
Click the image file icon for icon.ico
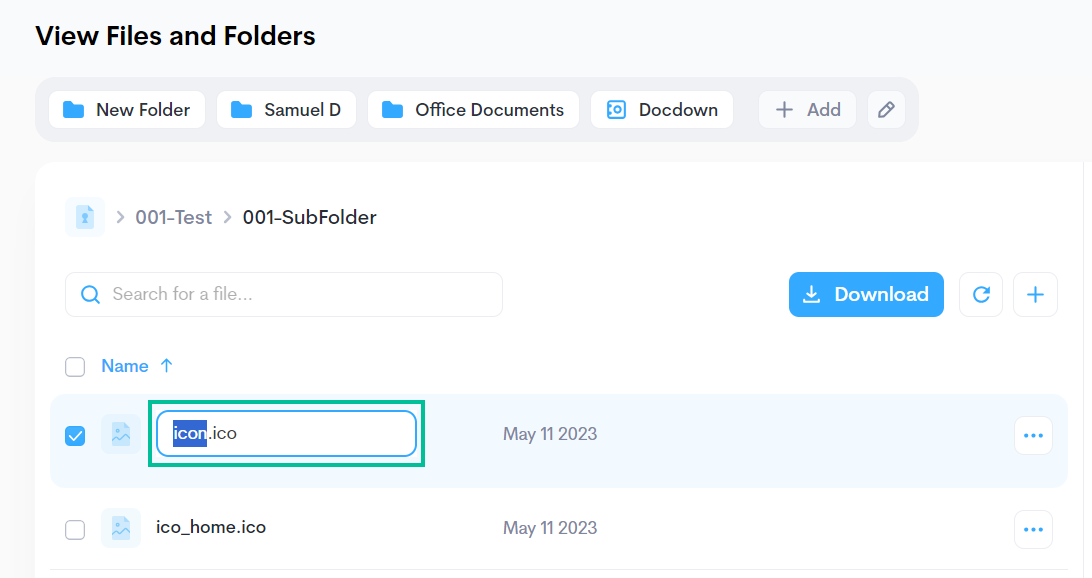point(120,435)
